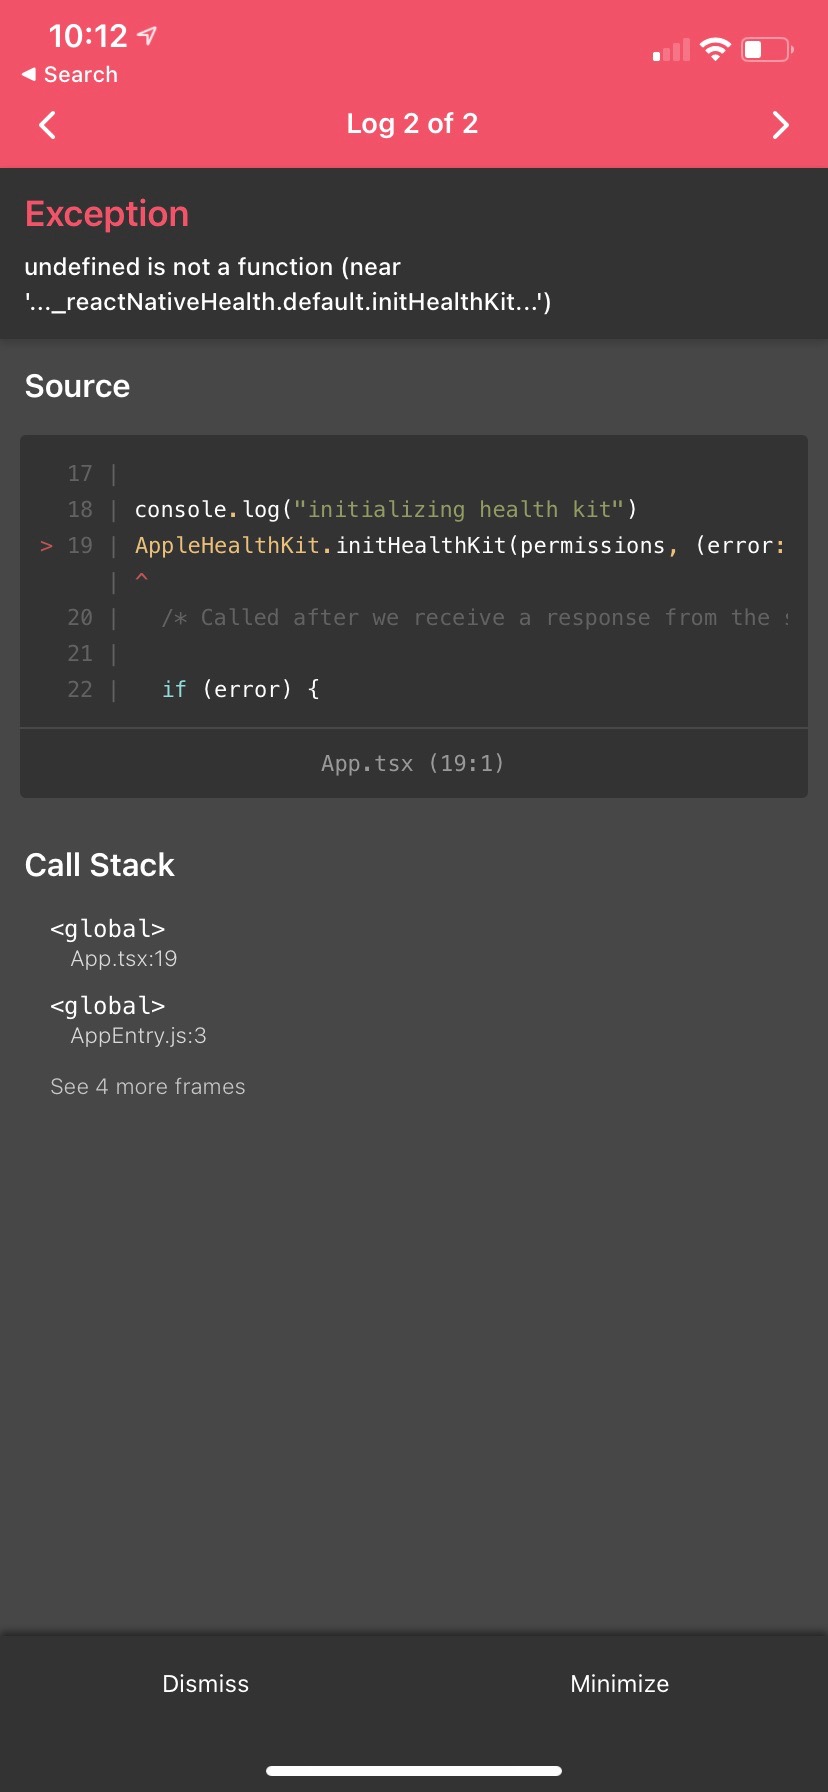This screenshot has height=1792, width=828.
Task: Tap line 22 showing if (error)
Action: 243,689
